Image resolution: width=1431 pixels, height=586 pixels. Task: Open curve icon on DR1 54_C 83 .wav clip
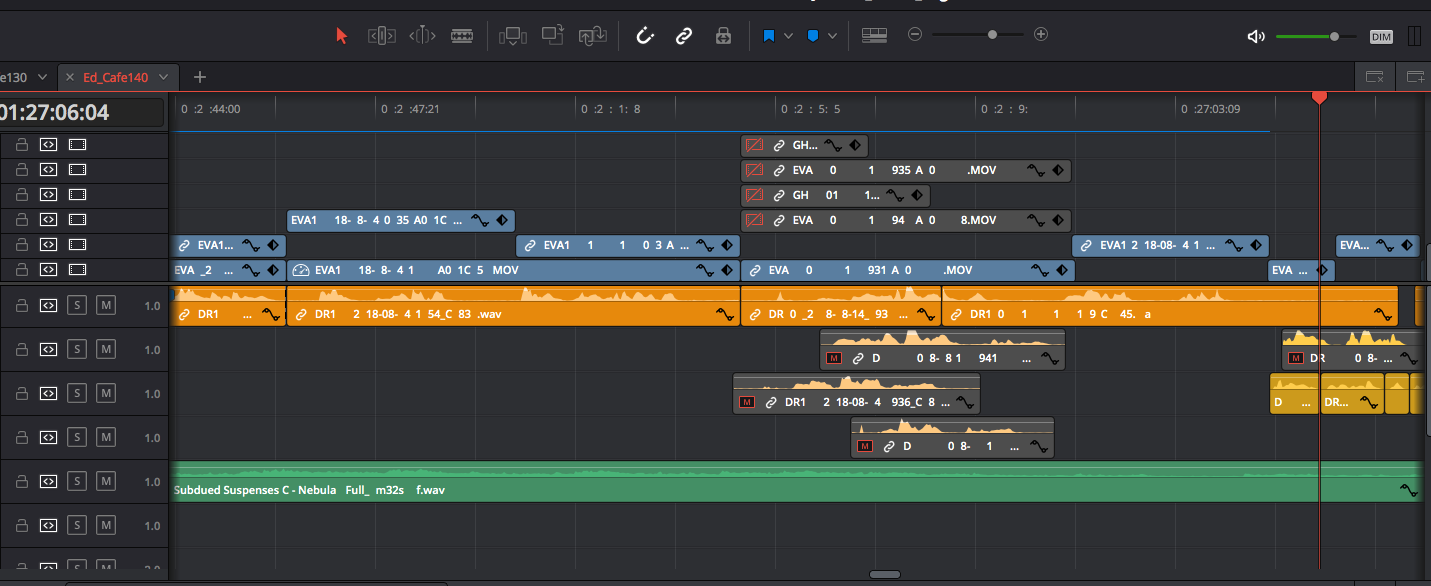coord(726,314)
